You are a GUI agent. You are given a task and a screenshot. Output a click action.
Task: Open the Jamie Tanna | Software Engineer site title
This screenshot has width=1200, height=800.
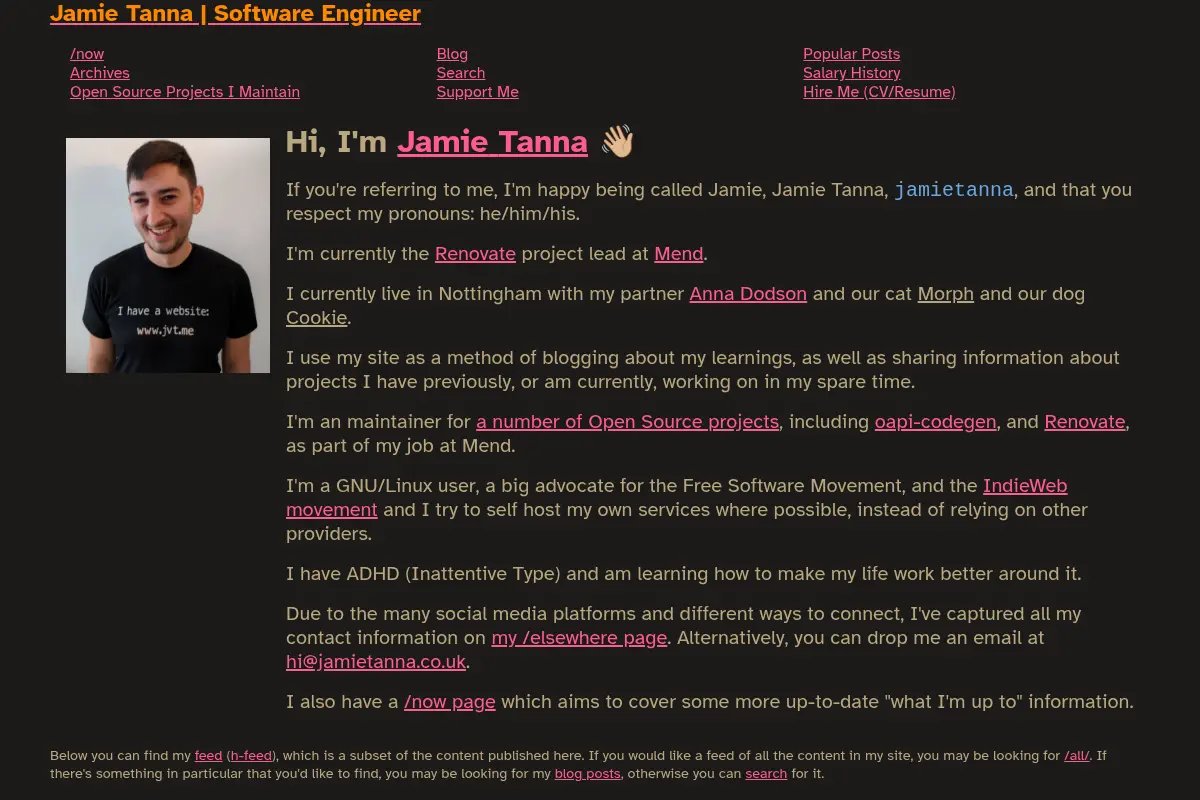[x=235, y=14]
